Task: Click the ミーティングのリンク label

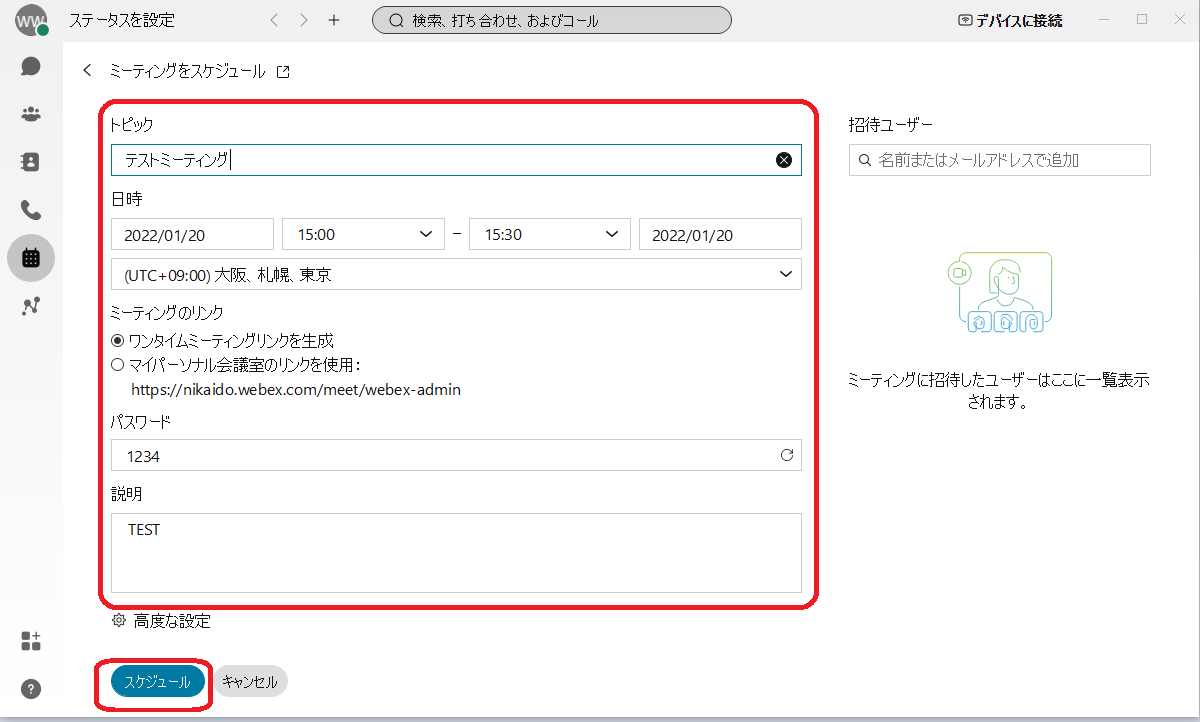Action: 167,313
